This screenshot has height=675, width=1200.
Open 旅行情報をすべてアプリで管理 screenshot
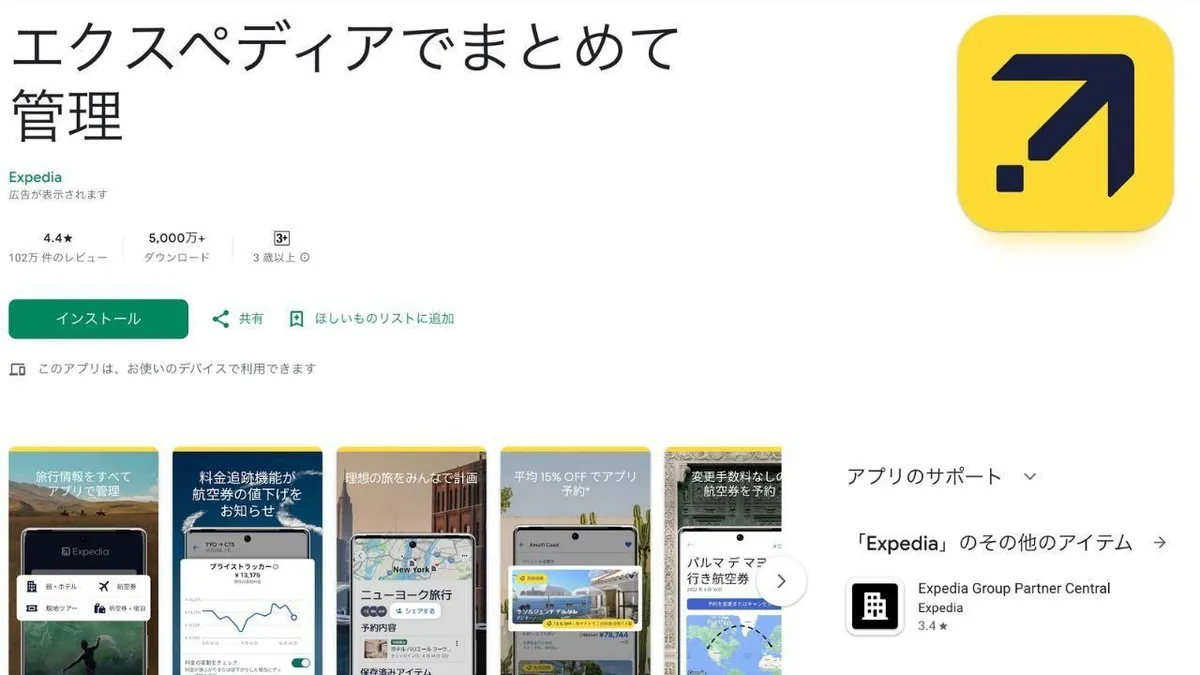[x=84, y=561]
